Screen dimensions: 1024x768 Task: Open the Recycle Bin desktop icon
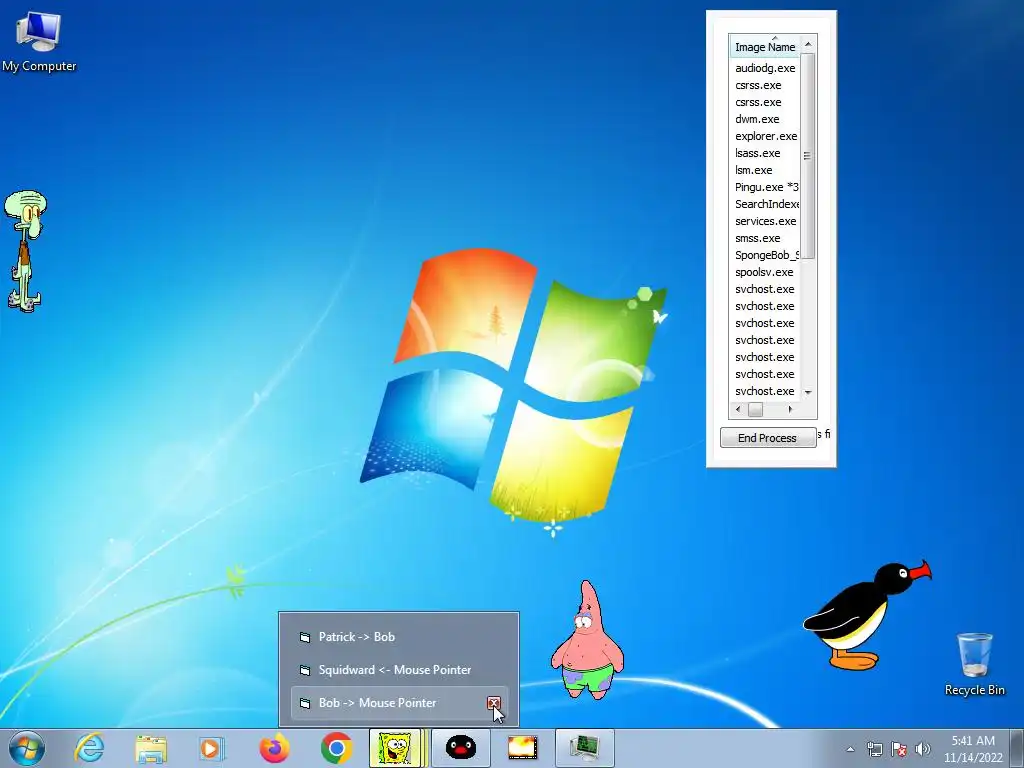point(974,663)
